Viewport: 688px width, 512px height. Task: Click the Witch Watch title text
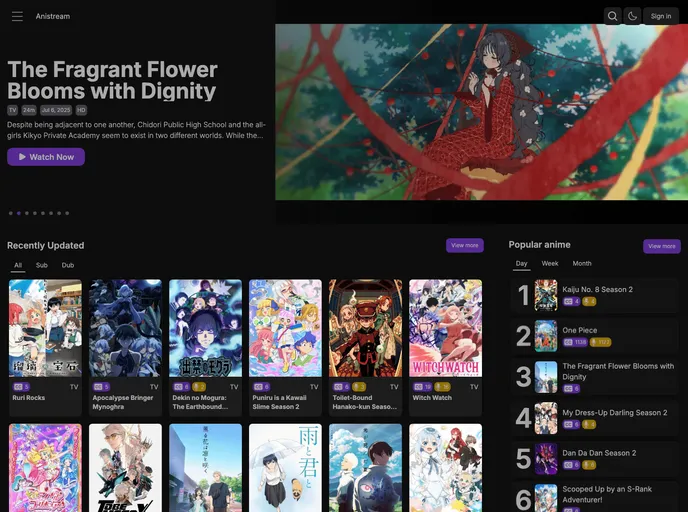coord(432,397)
